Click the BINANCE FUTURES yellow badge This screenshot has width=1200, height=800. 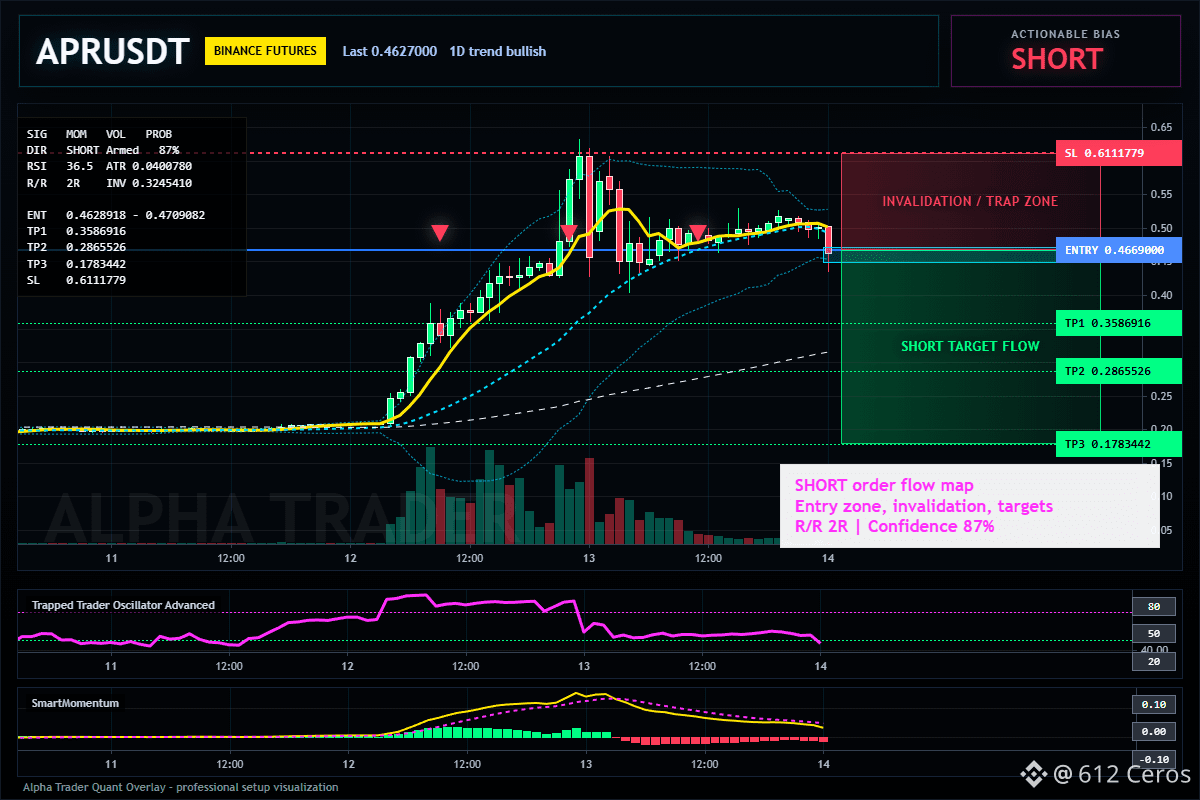tap(266, 51)
